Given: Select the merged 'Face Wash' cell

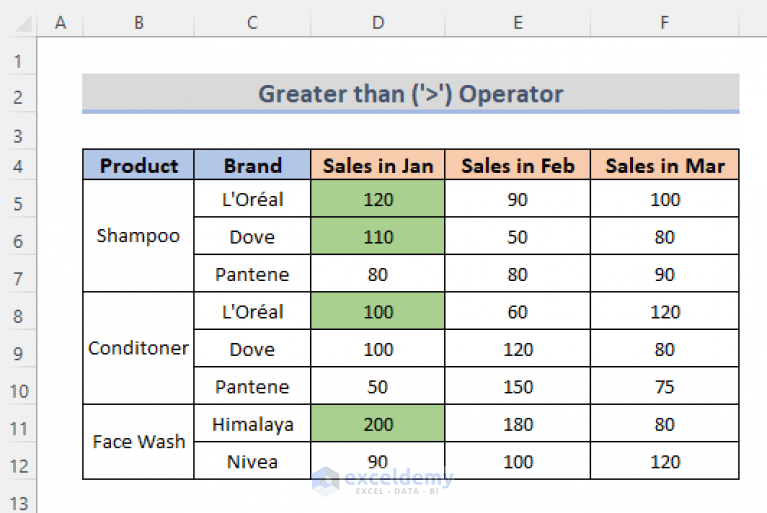Looking at the screenshot, I should coord(138,442).
